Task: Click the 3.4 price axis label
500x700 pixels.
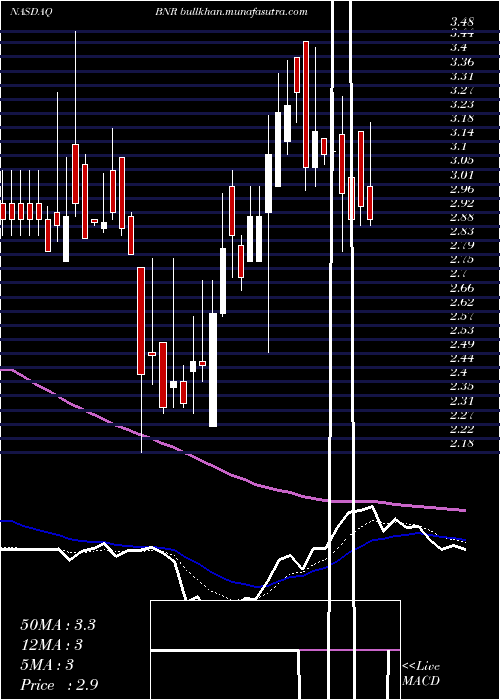Action: pos(458,47)
